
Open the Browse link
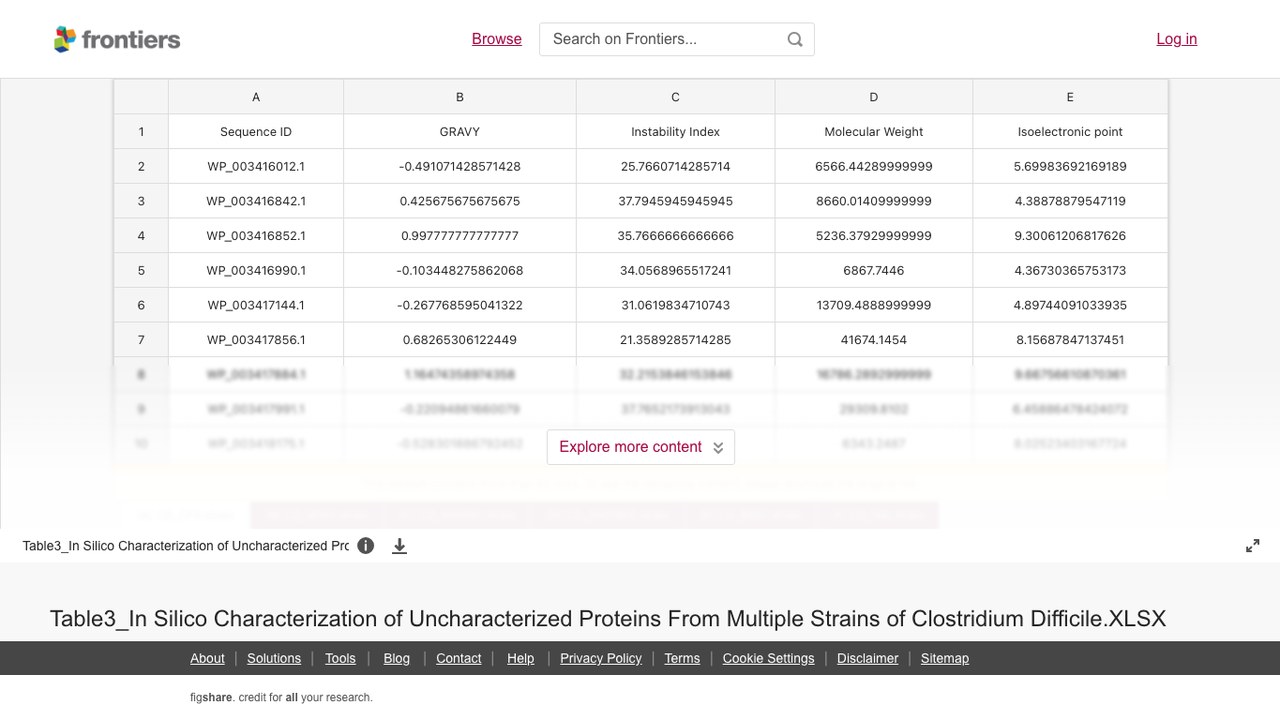tap(497, 39)
